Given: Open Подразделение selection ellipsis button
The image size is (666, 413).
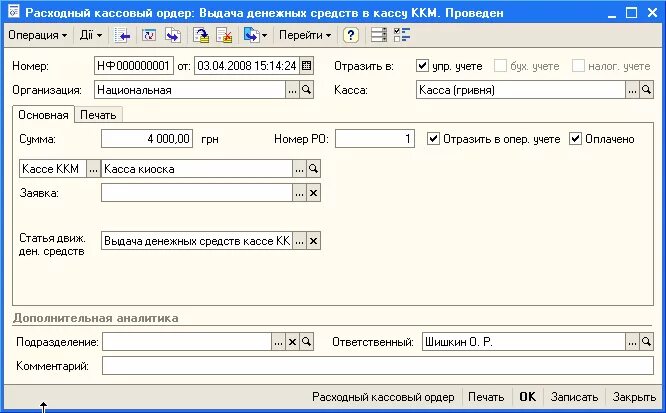Looking at the screenshot, I should click(x=278, y=342).
